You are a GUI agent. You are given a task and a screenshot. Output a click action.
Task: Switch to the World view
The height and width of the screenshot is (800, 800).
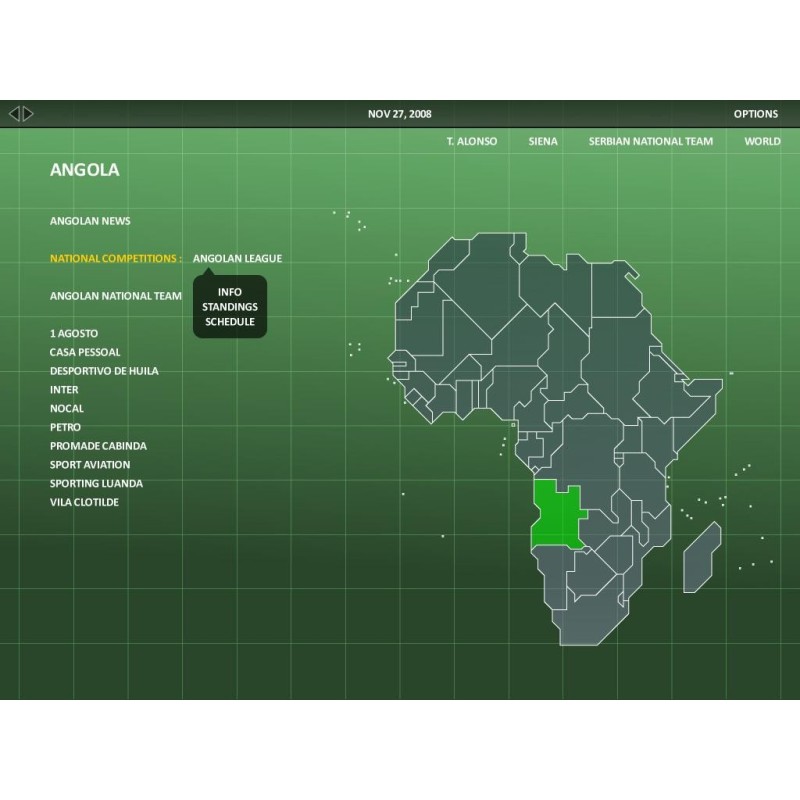point(762,141)
